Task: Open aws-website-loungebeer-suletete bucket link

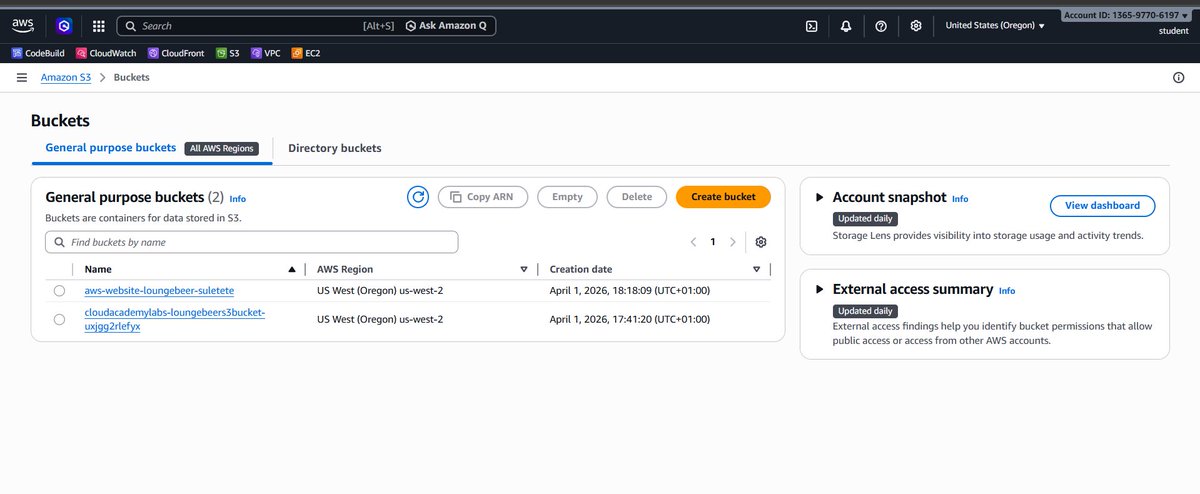Action: point(159,290)
